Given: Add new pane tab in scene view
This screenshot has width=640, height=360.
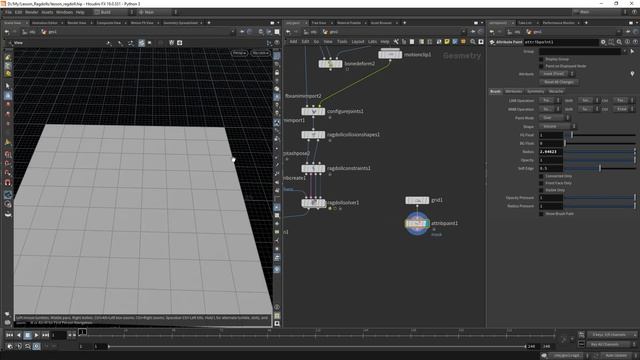Looking at the screenshot, I should 209,23.
